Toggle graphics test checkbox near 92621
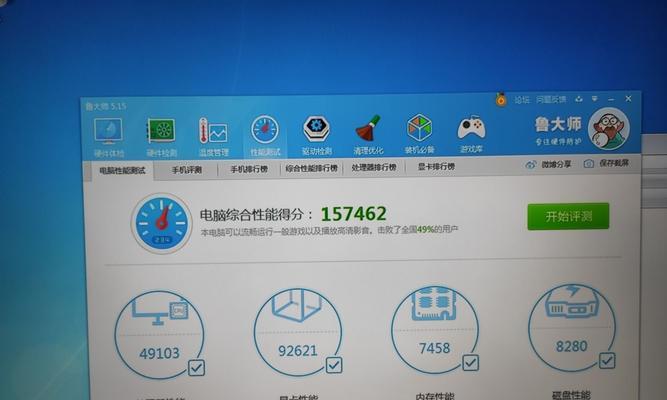This screenshot has width=667, height=400. tap(334, 365)
